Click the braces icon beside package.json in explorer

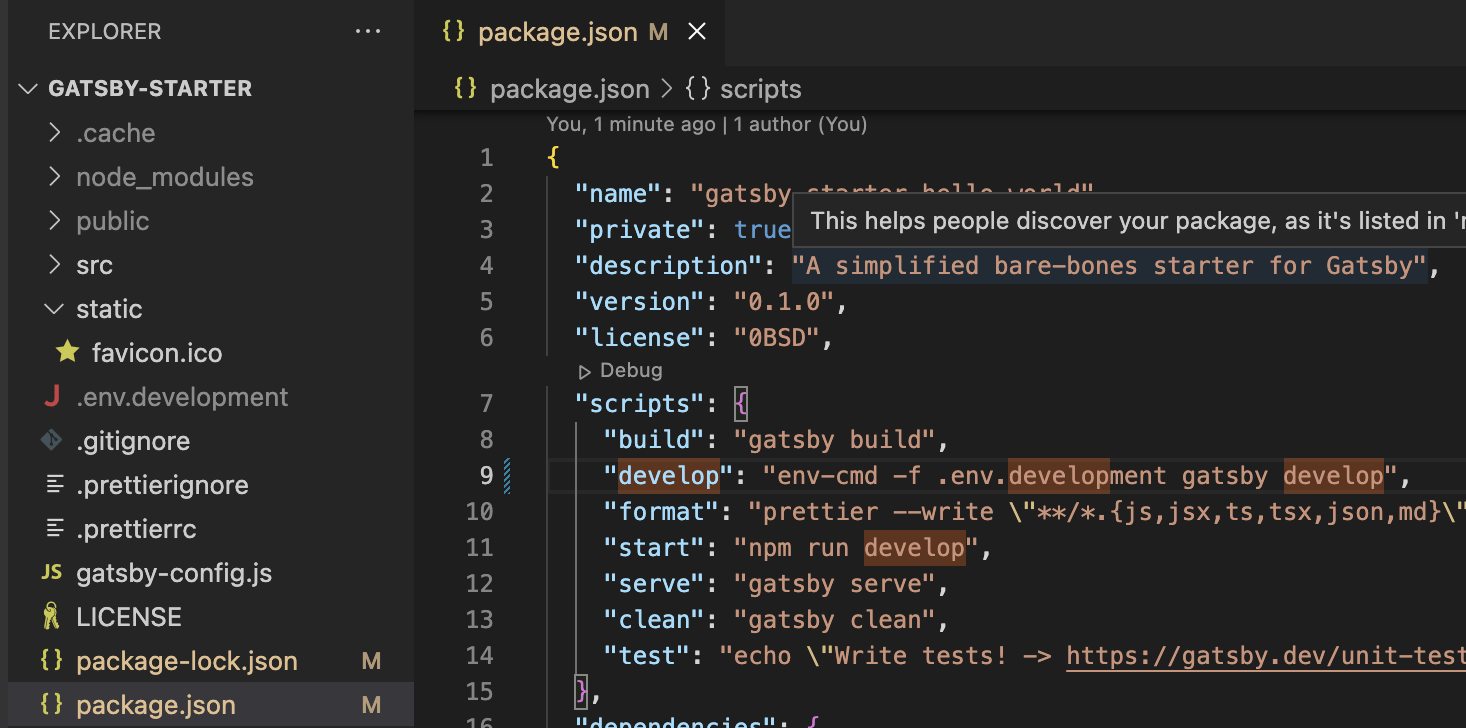pos(51,704)
